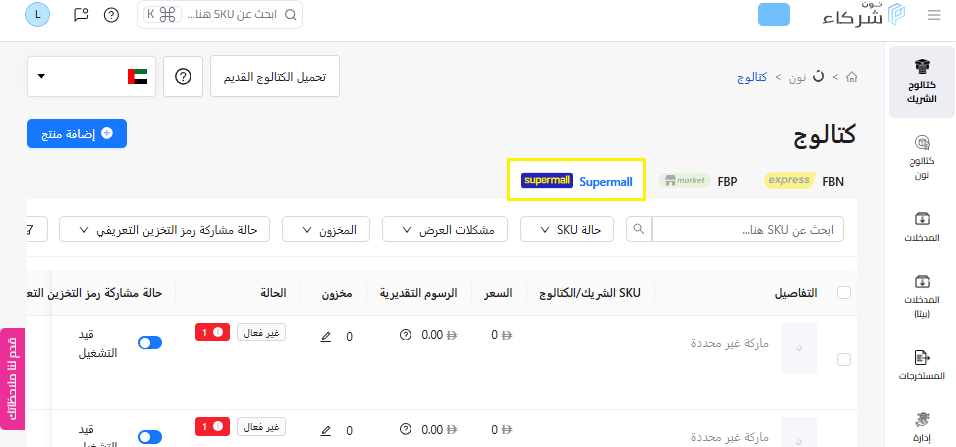The height and width of the screenshot is (447, 956).
Task: Click the التفاصيل column header
Action: pyautogui.click(x=796, y=293)
